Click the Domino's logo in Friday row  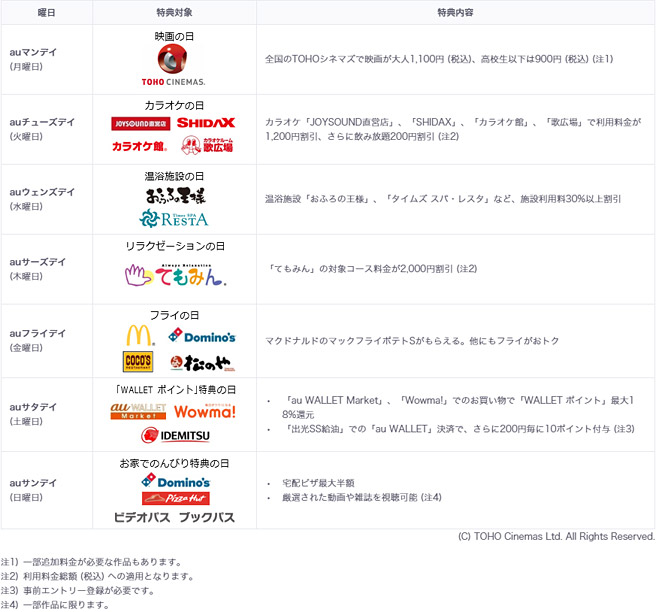click(x=202, y=336)
